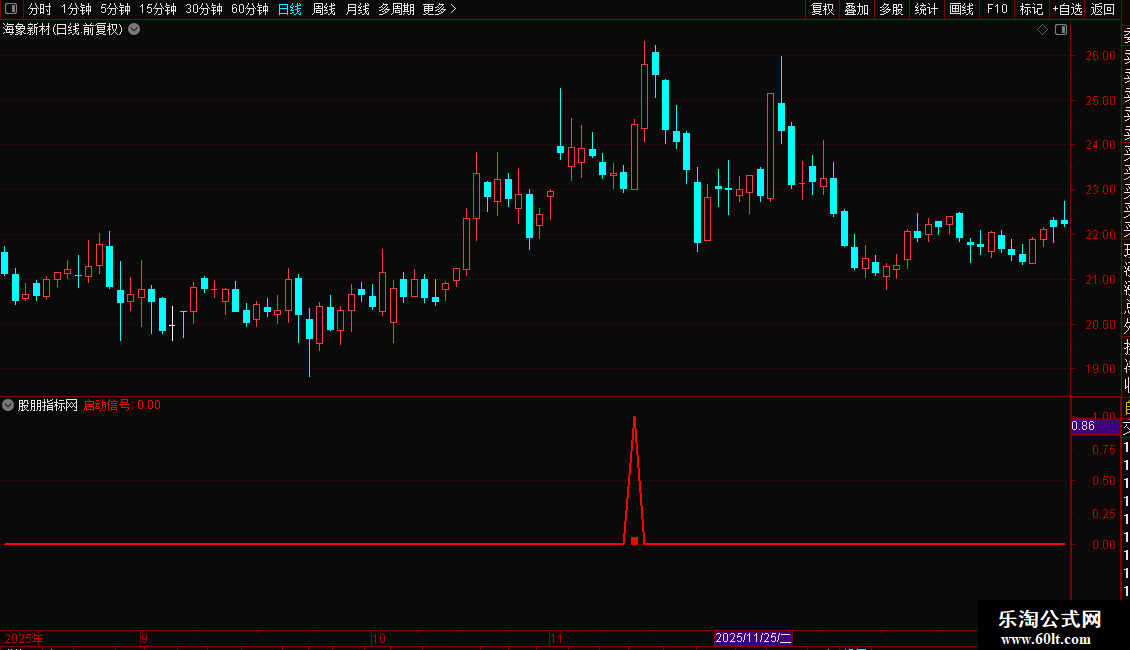
Task: Click the 2025/11/25/二 date label
Action: point(753,638)
